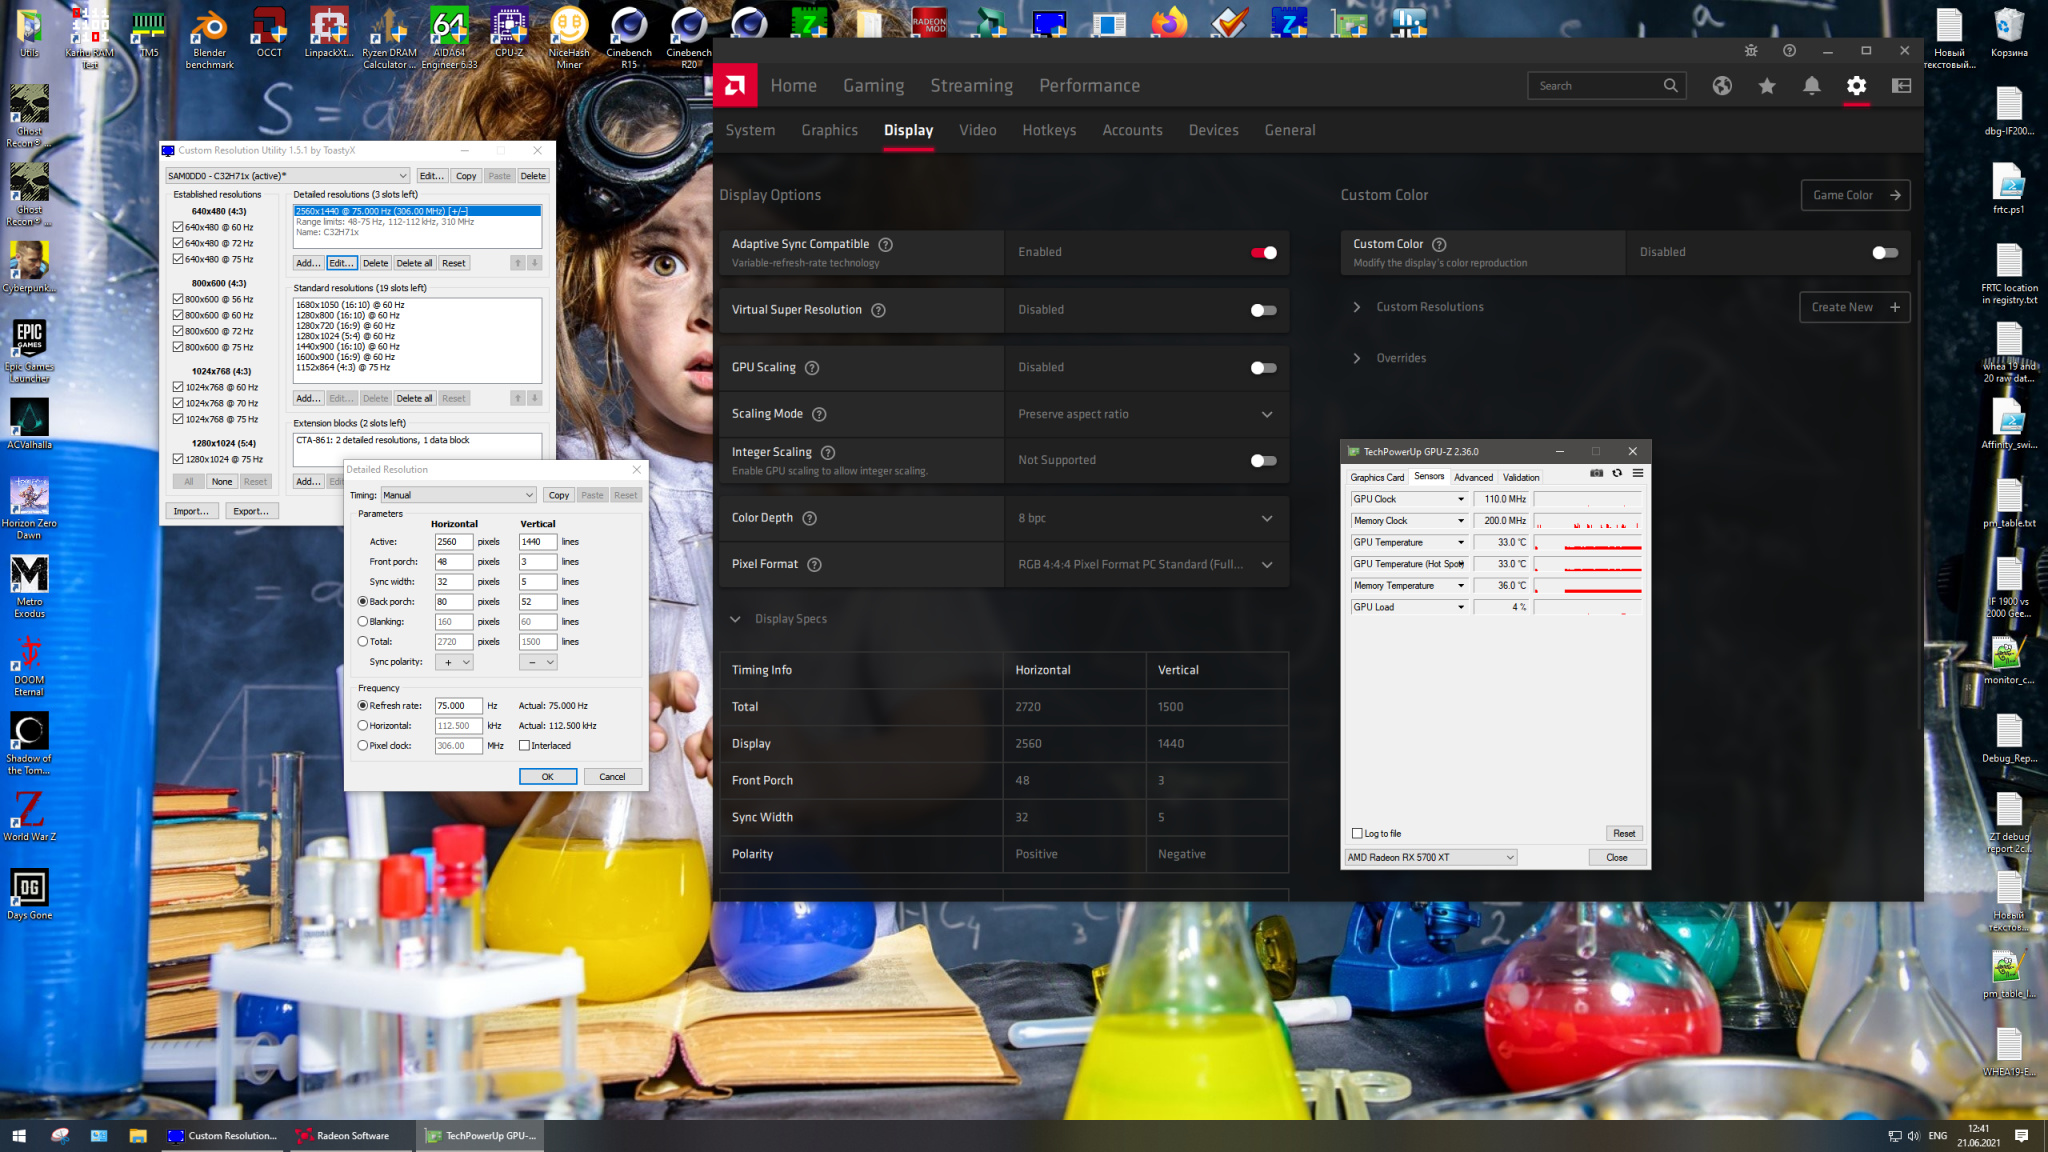Click Create New custom resolution button
Viewport: 2048px width, 1152px height.
[x=1854, y=307]
